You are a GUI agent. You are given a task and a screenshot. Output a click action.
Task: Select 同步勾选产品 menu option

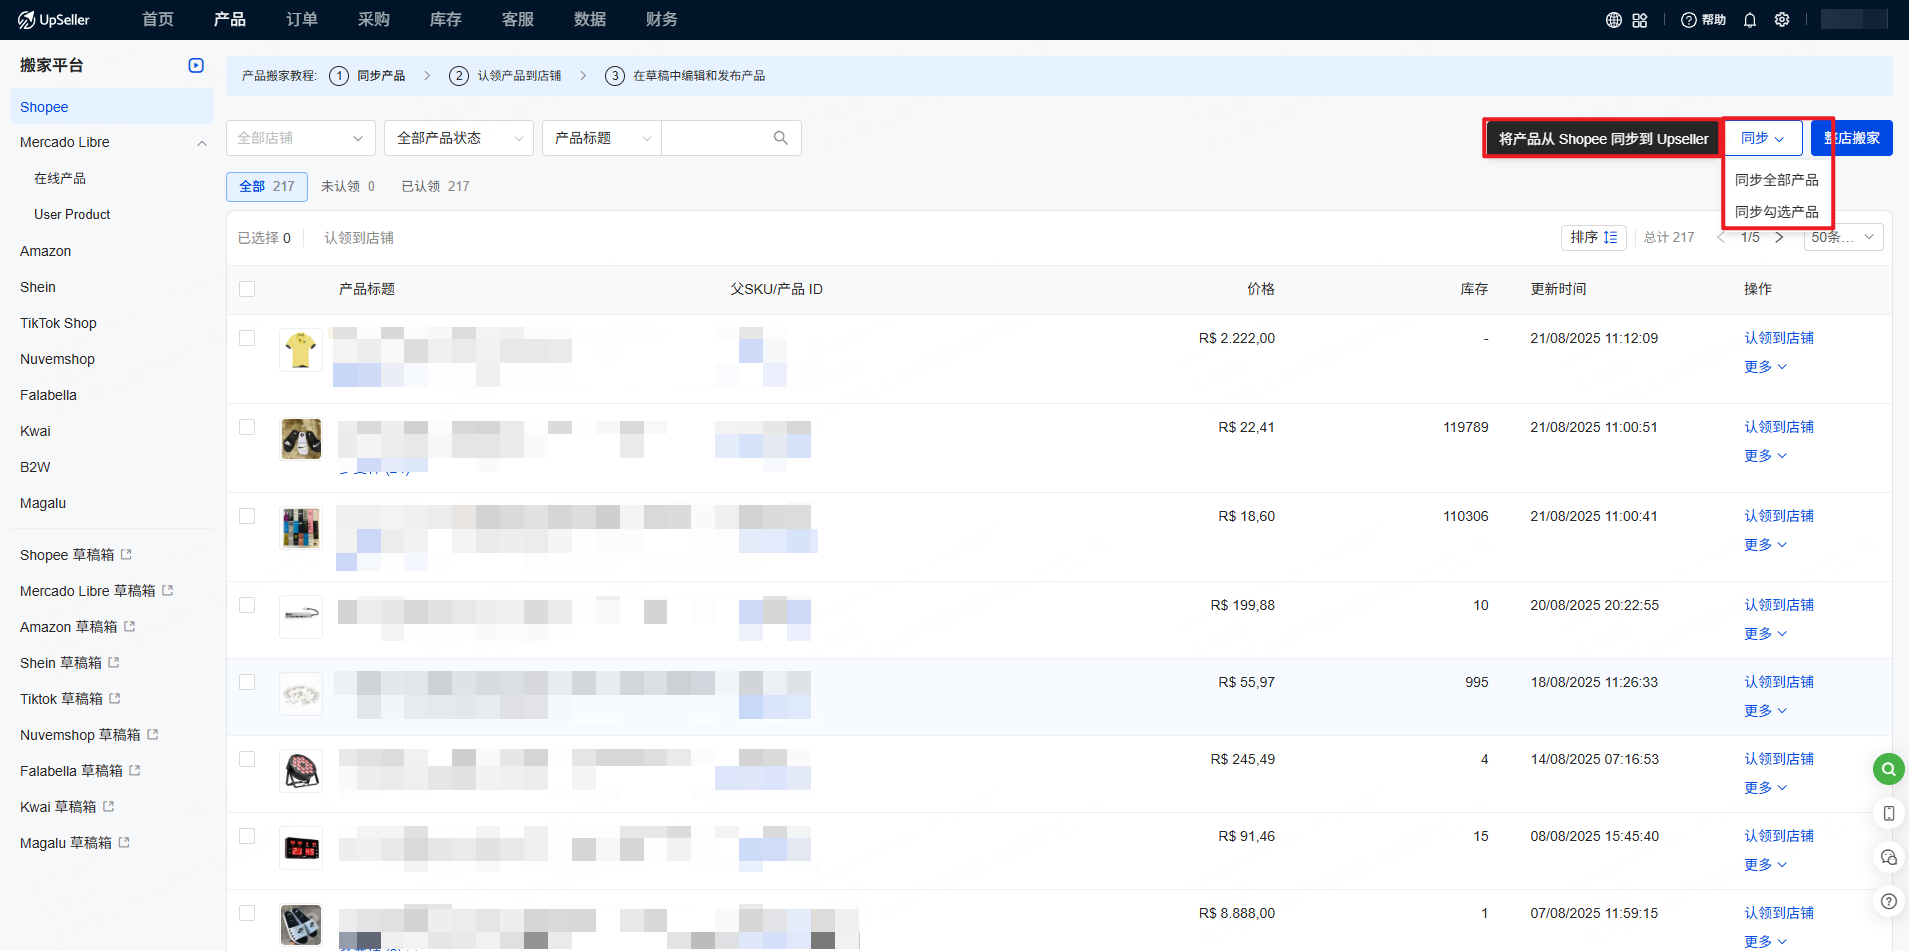[1777, 212]
